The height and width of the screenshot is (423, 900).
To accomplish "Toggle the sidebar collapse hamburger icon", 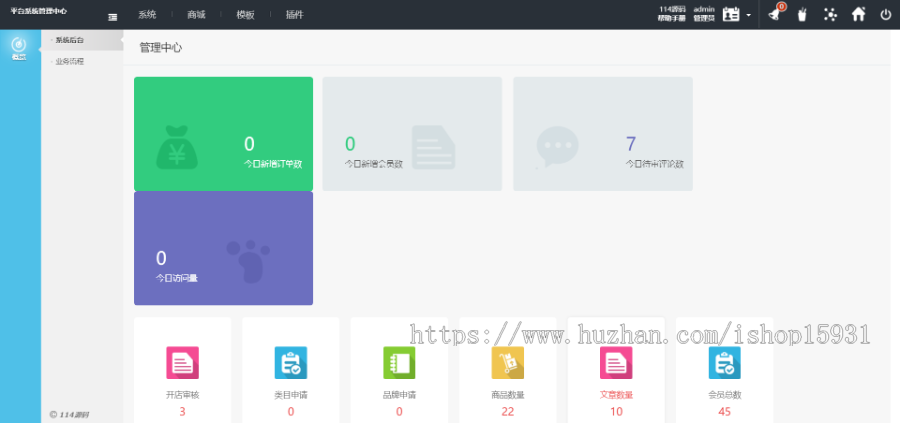I will click(x=112, y=17).
